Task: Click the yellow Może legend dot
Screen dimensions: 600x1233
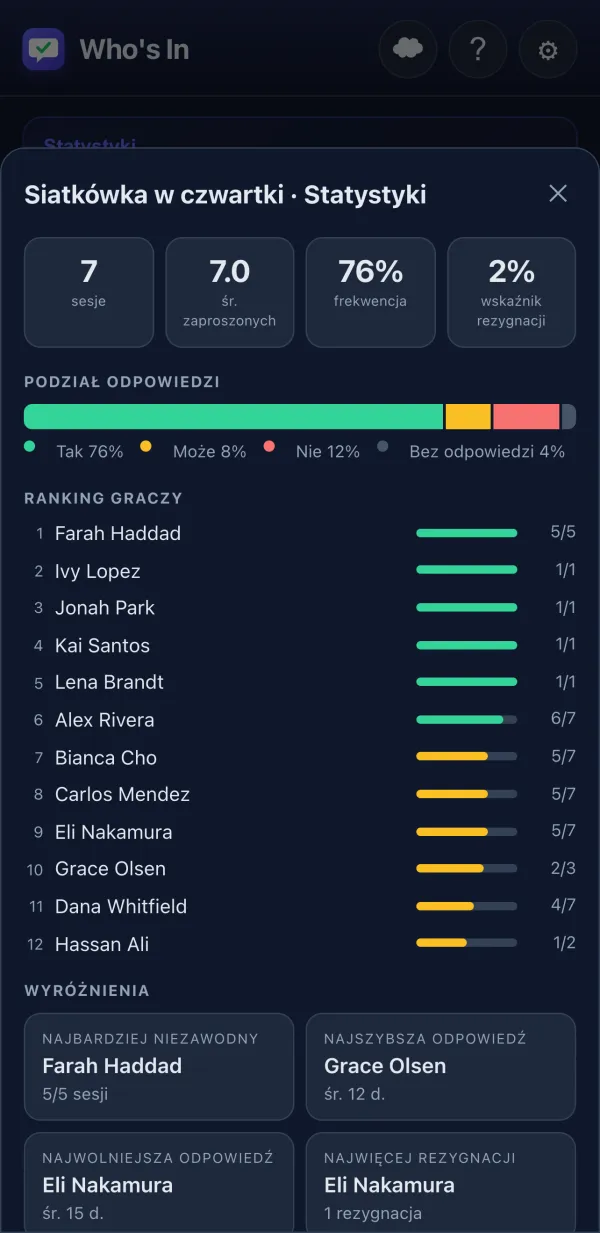Action: 146,446
